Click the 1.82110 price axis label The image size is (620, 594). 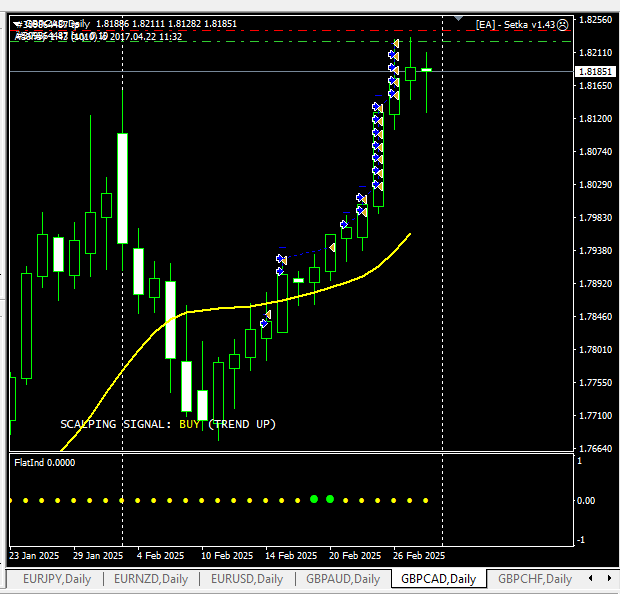pyautogui.click(x=595, y=53)
